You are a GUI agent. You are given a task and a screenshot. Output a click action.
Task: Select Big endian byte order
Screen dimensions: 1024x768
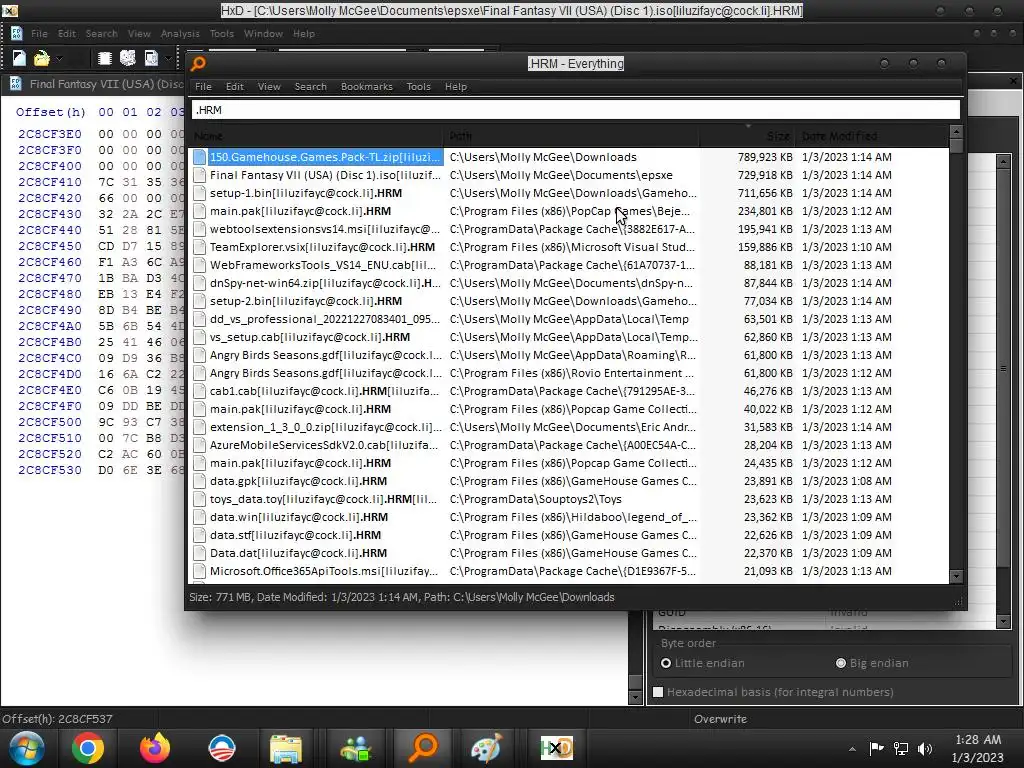tap(872, 663)
